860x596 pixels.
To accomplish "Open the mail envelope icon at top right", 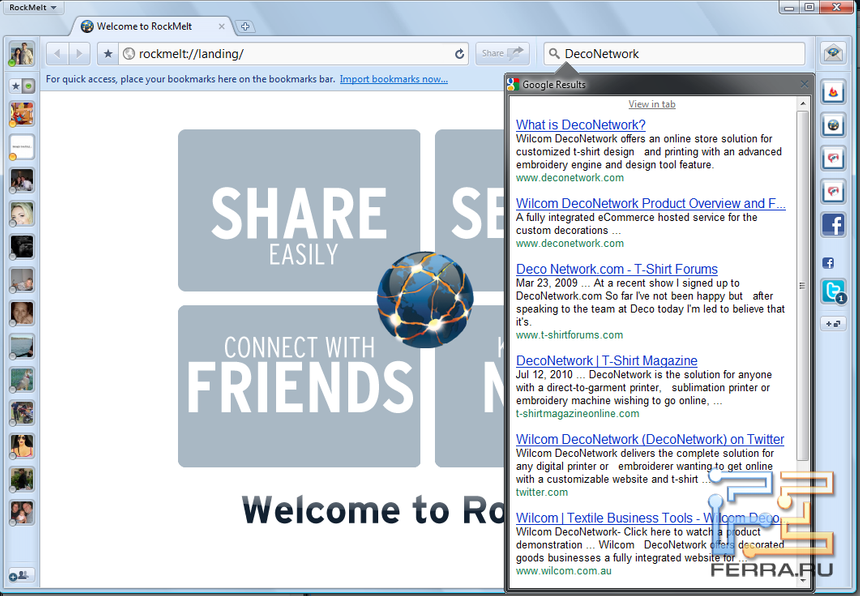I will click(x=832, y=54).
